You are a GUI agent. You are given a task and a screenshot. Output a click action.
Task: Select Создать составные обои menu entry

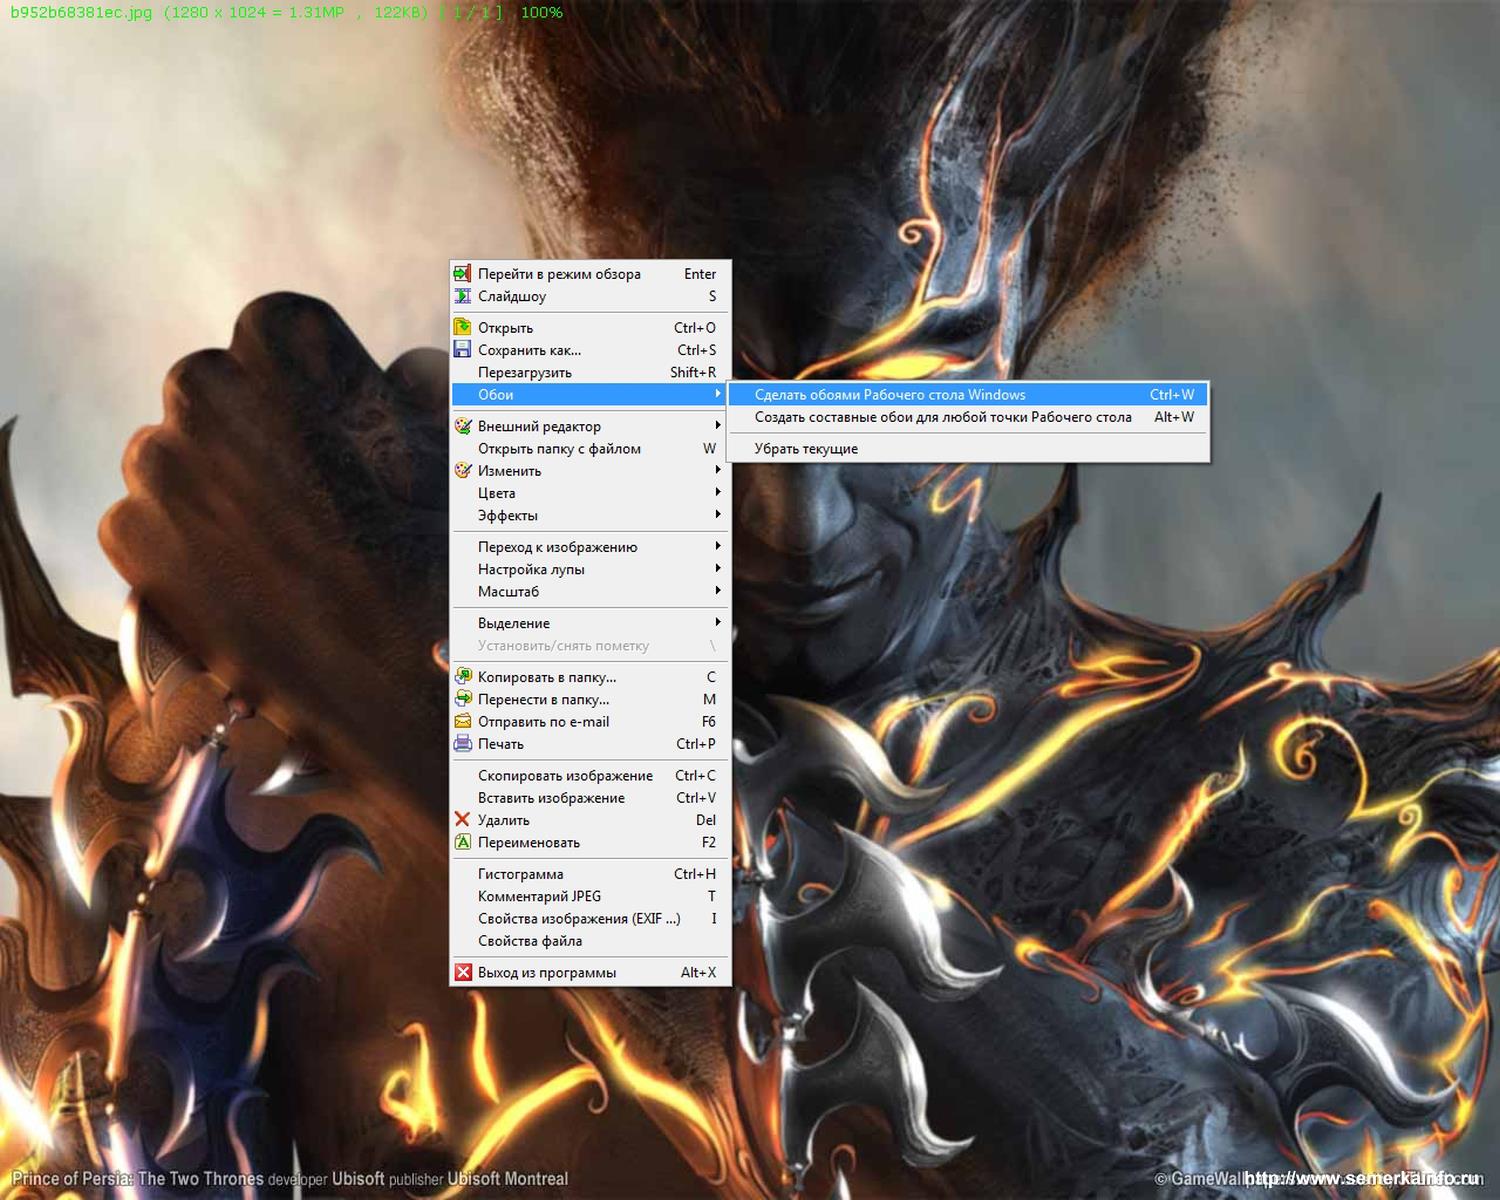click(x=942, y=417)
